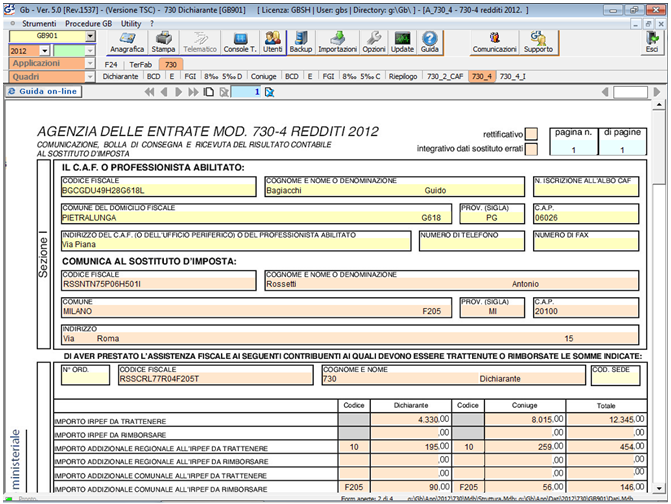Click Coniuge IRPEF da trattenere value 8.015,00
The height and width of the screenshot is (504, 671).
click(x=525, y=420)
